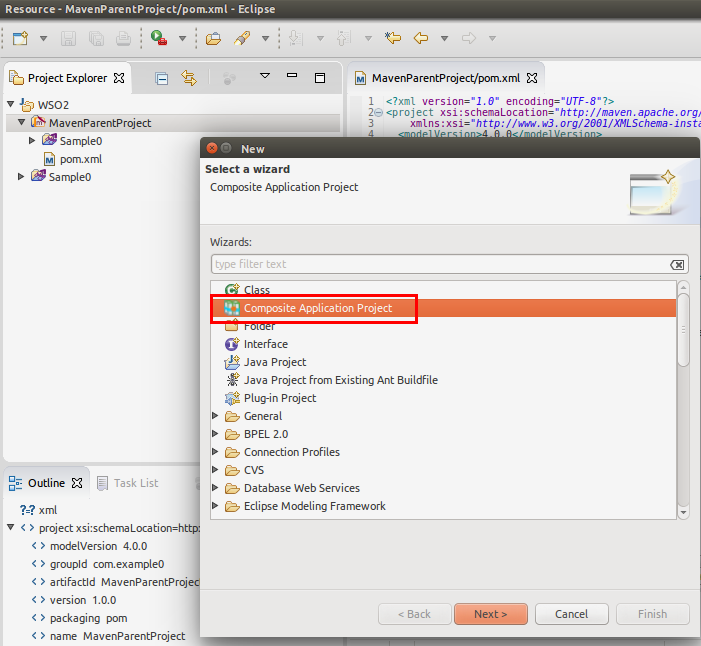701x646 pixels.
Task: Select Java Project from Existing Ant Buildfile
Action: (340, 380)
